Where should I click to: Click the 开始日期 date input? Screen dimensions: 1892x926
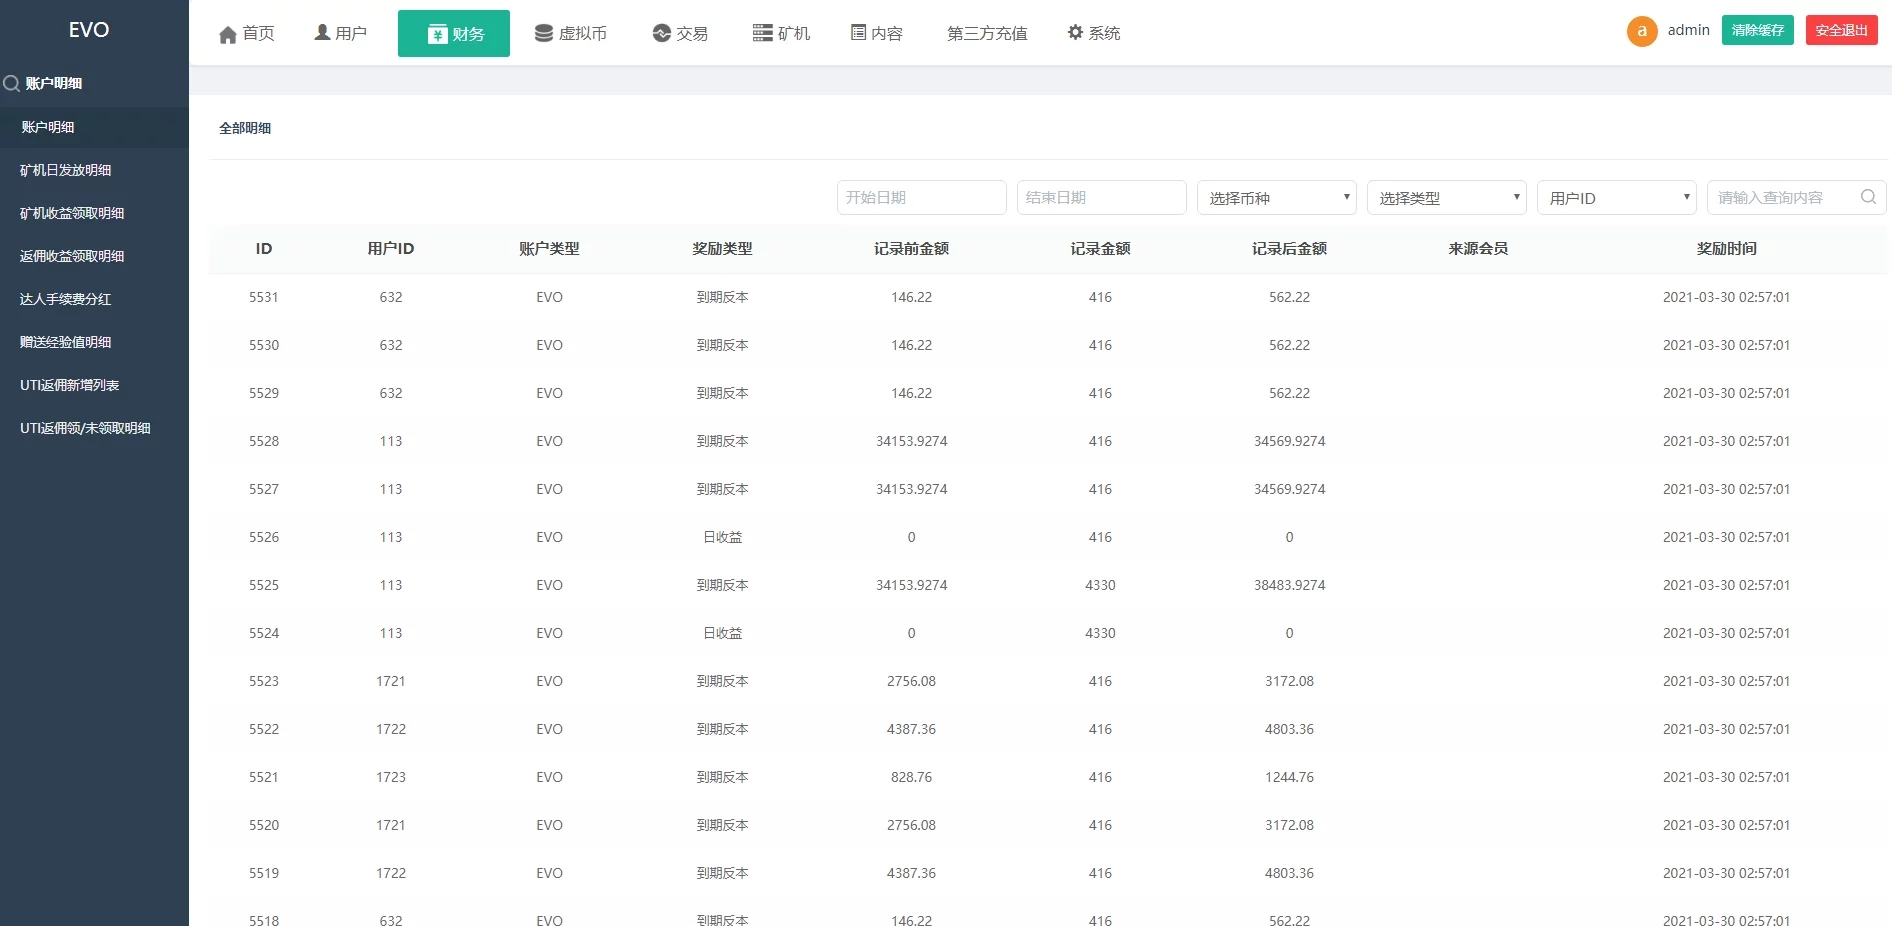point(920,197)
